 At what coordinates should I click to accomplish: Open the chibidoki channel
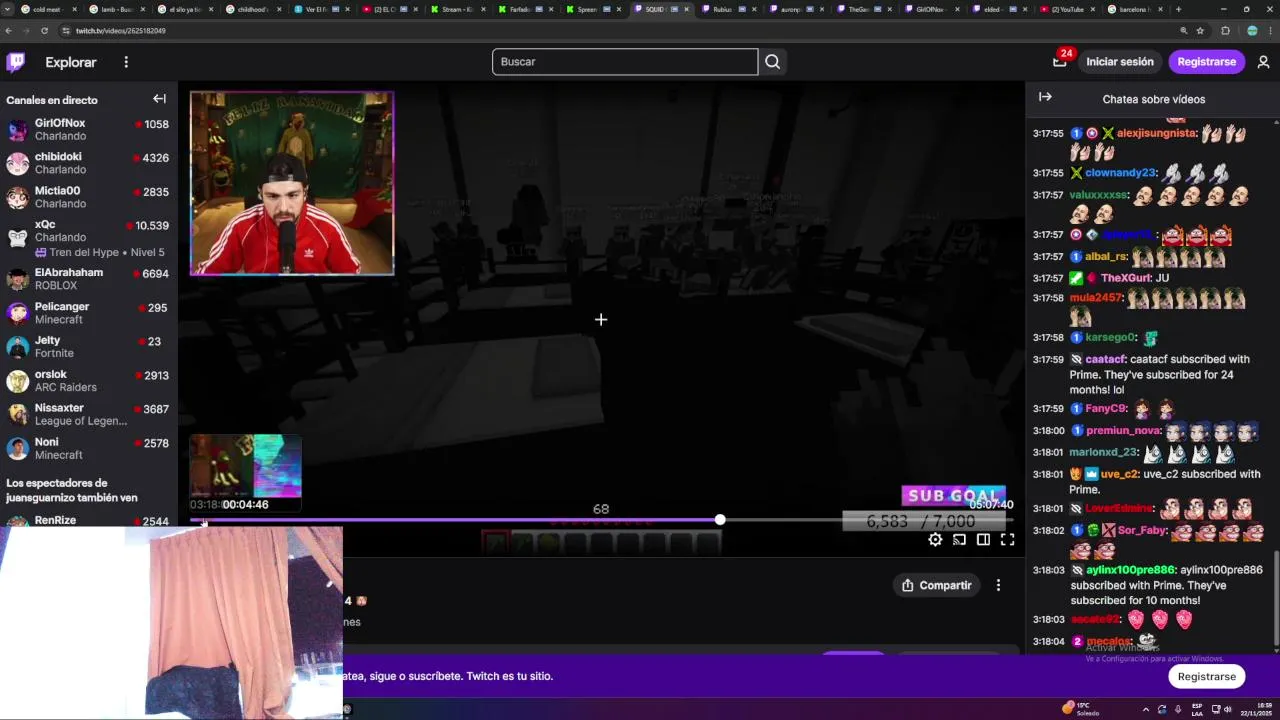89,163
